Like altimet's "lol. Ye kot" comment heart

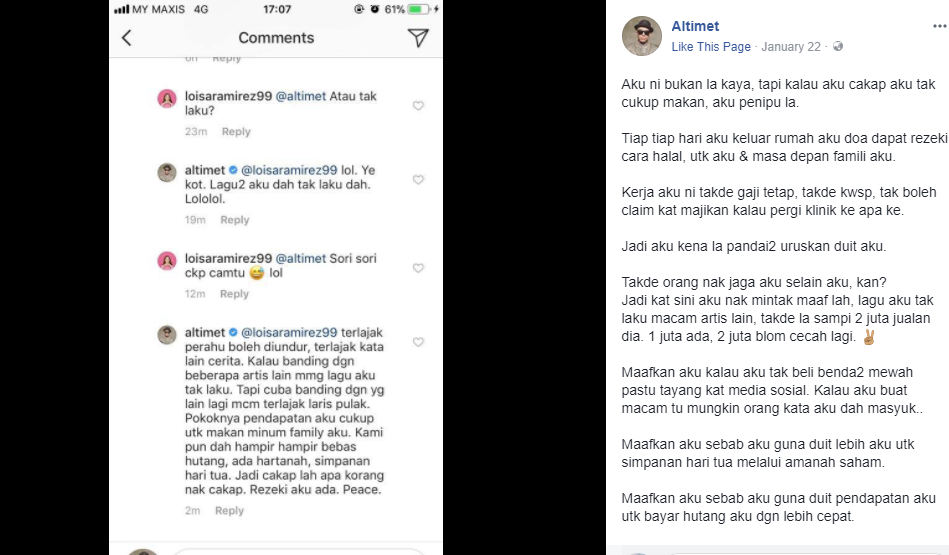click(418, 180)
